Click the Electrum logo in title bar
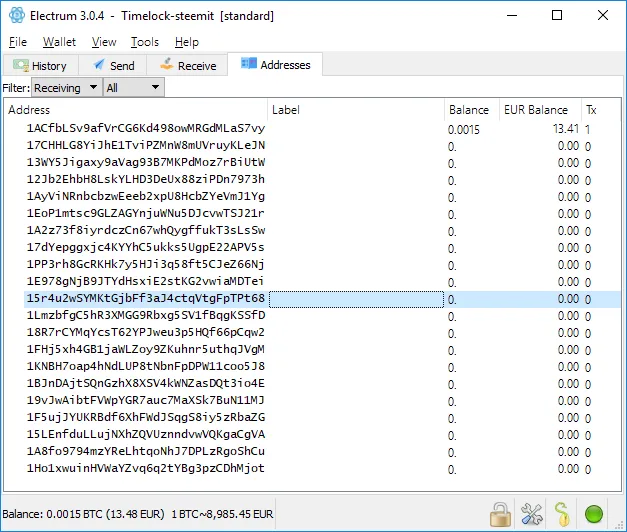 point(17,16)
